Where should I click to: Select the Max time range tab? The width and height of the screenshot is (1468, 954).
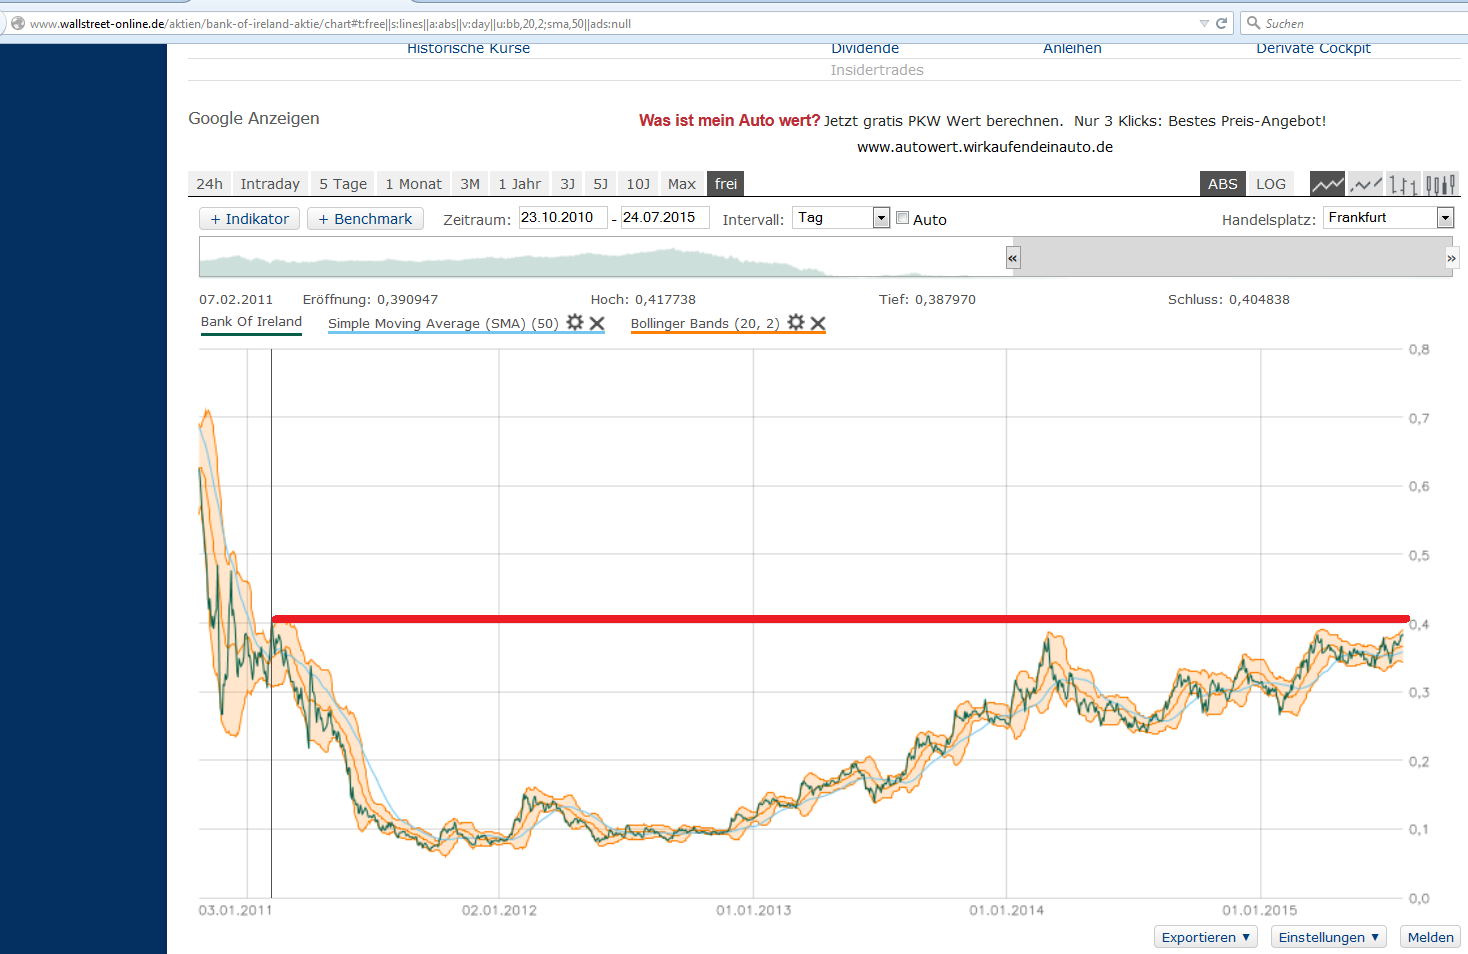(x=681, y=184)
